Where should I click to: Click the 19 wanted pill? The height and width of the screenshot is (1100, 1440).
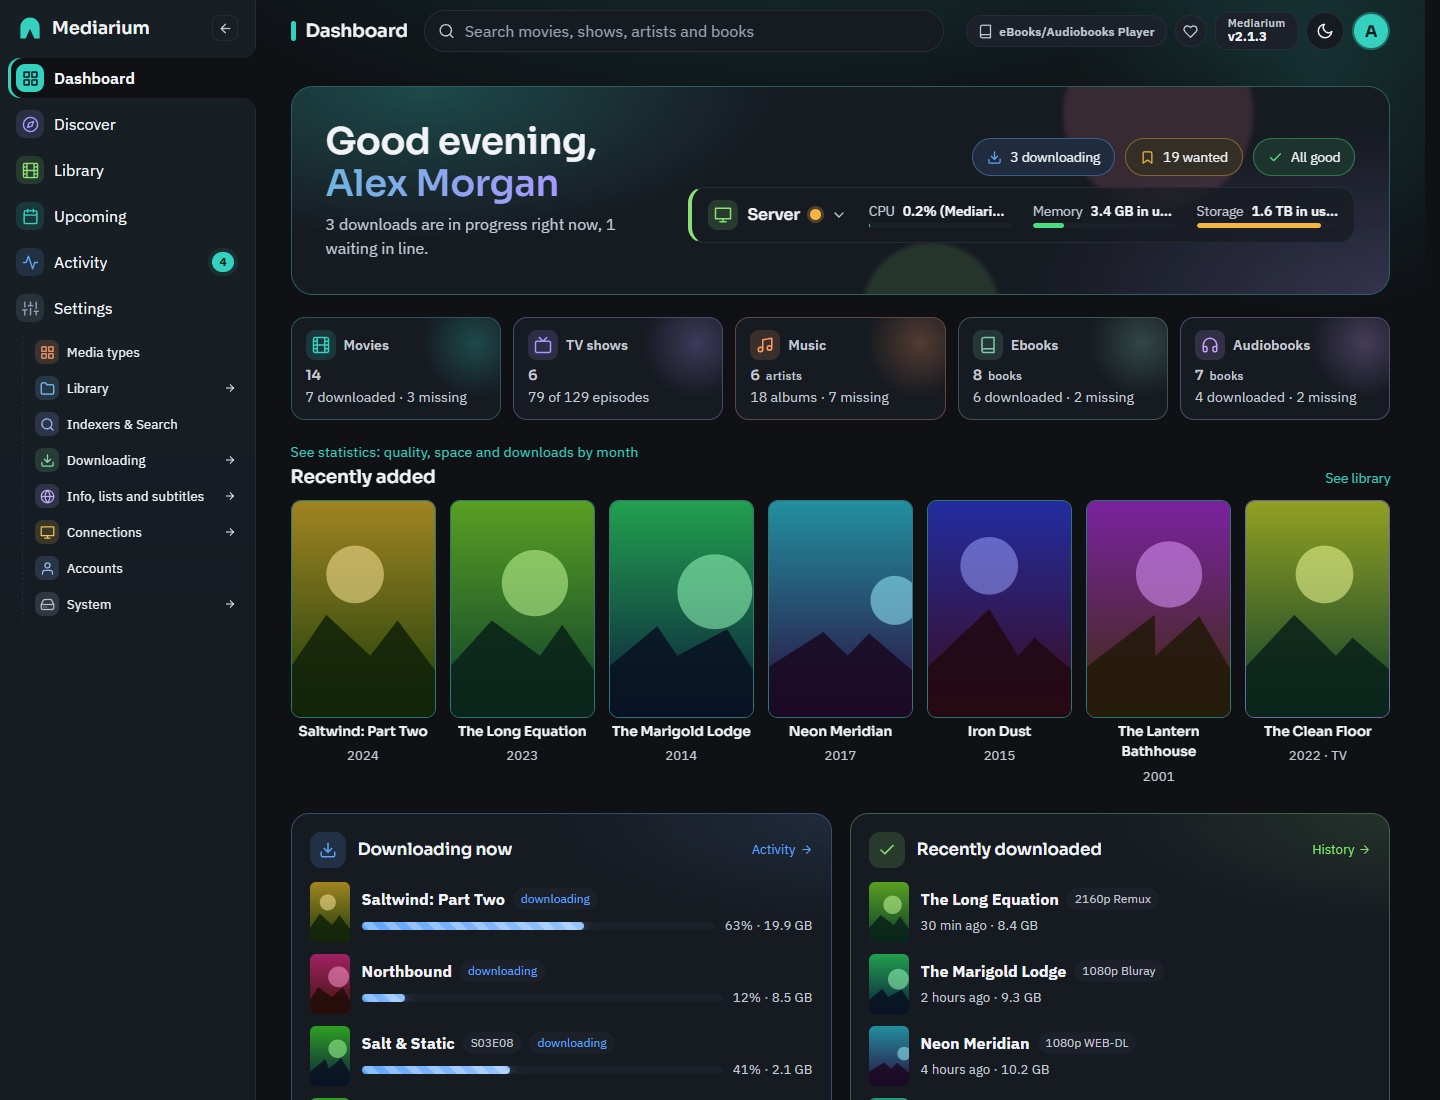[x=1184, y=157]
